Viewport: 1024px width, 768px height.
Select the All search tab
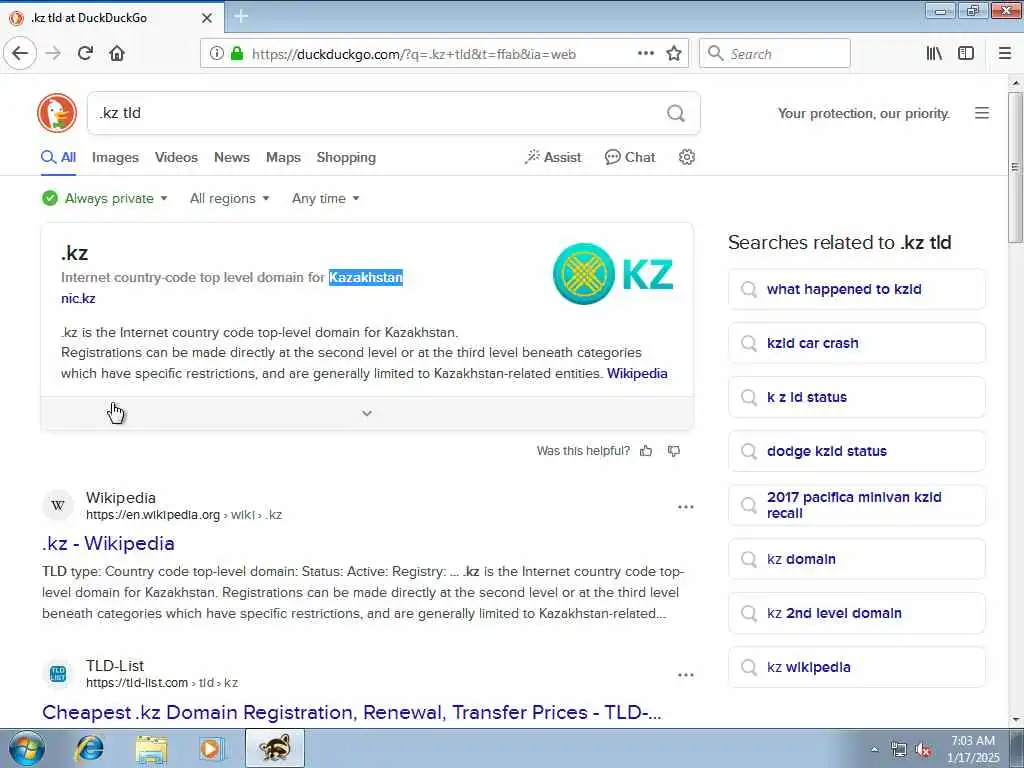tap(59, 157)
